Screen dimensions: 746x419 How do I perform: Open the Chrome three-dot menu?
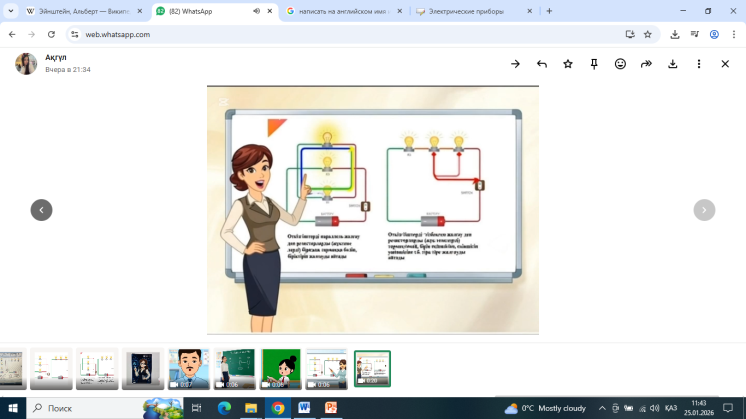pyautogui.click(x=734, y=34)
